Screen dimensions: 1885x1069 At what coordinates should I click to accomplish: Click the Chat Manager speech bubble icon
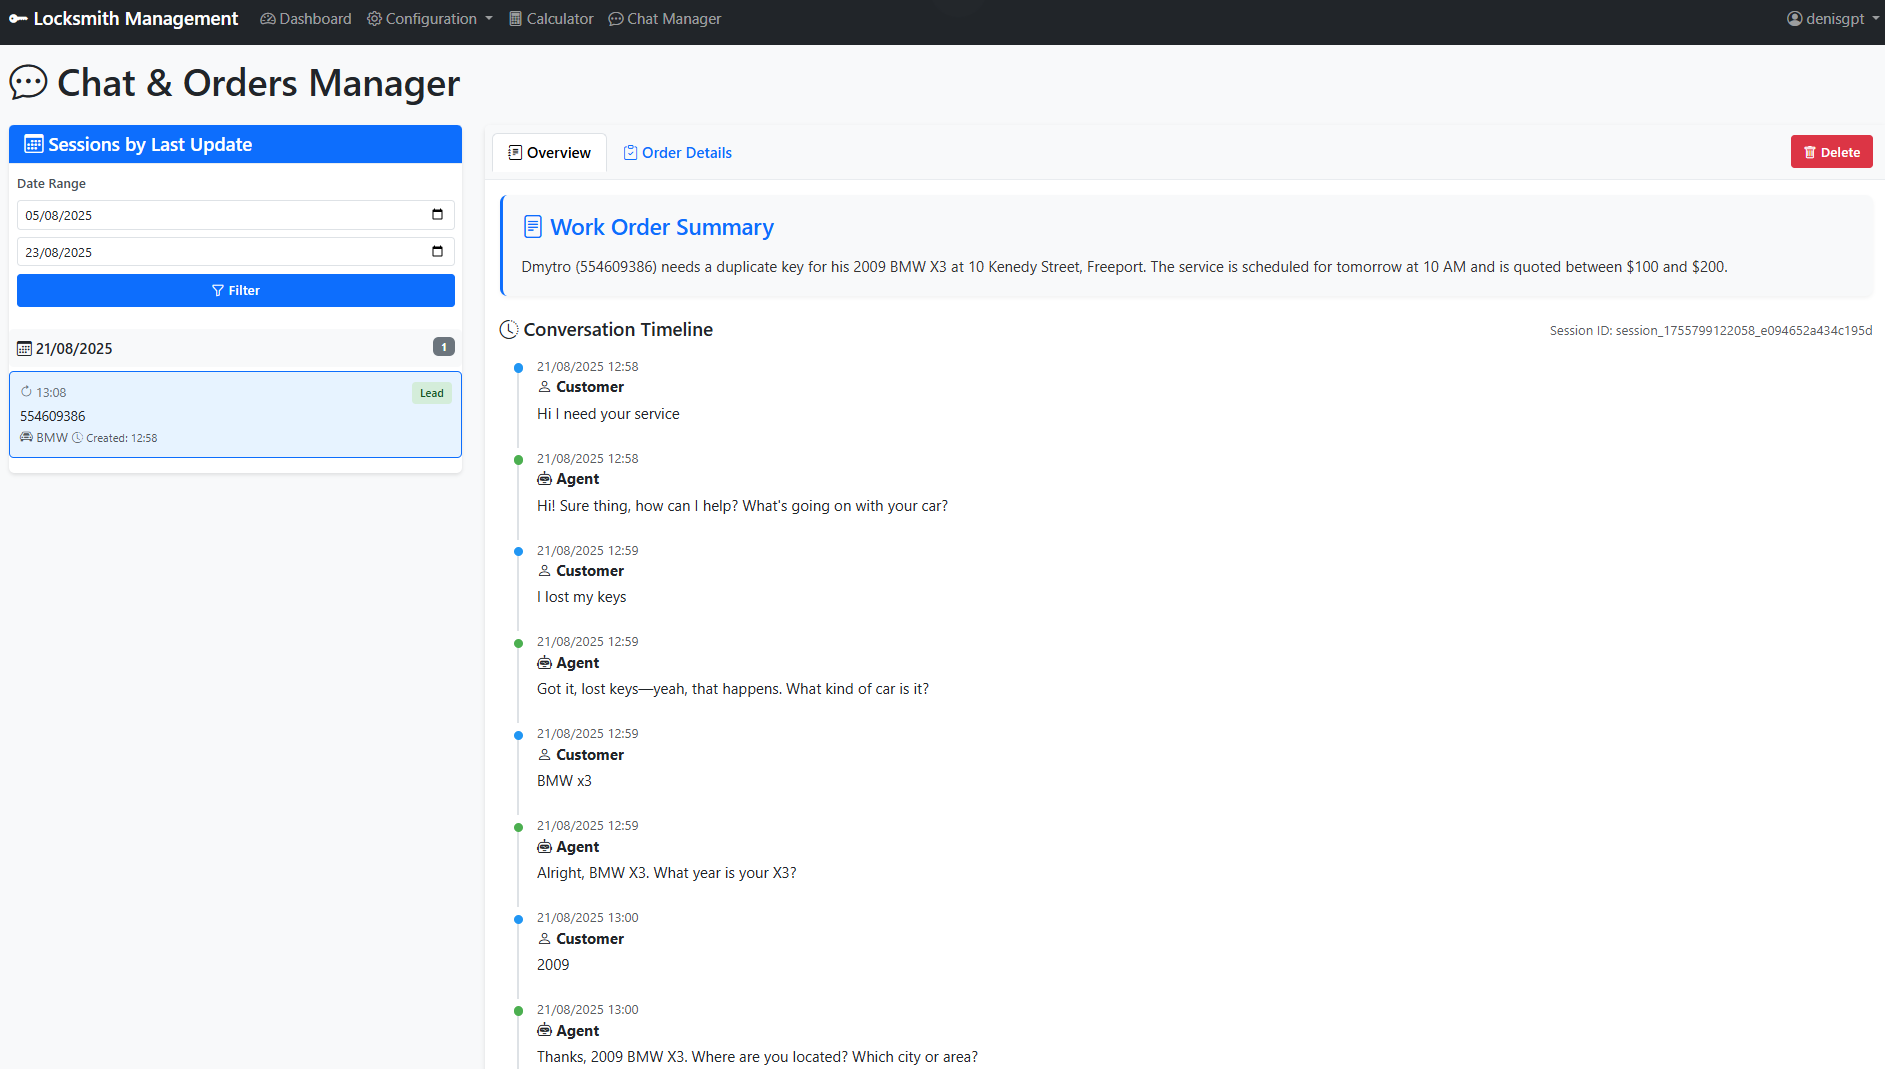[x=616, y=18]
